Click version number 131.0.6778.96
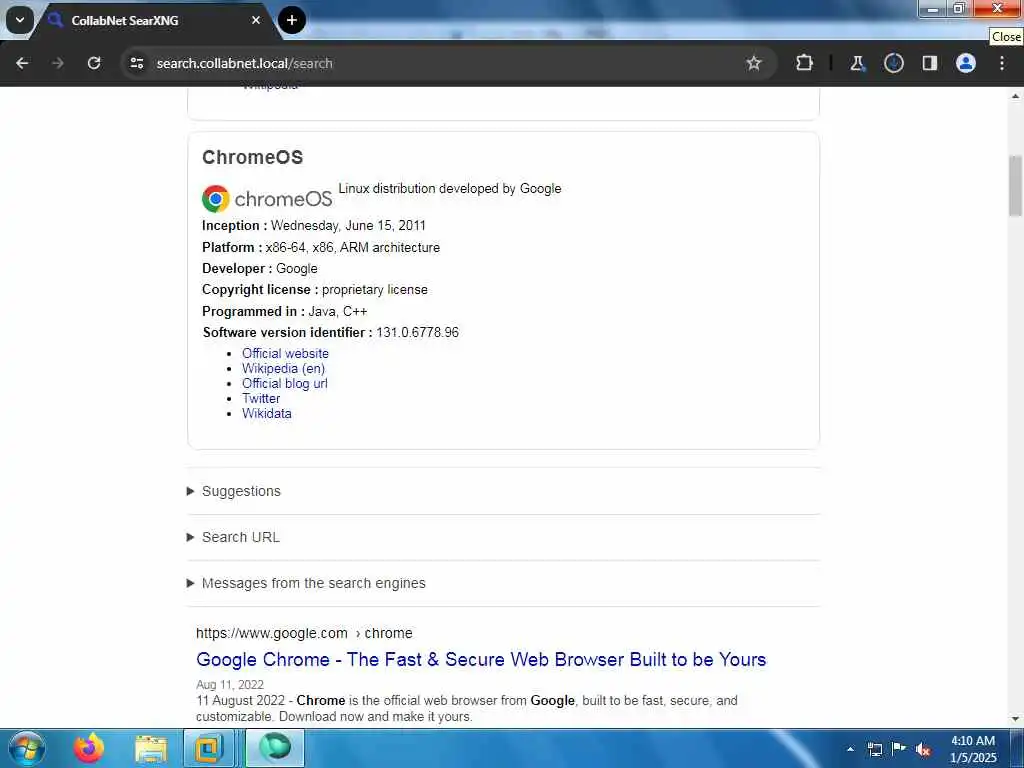Screen dimensions: 1024x768 point(418,332)
